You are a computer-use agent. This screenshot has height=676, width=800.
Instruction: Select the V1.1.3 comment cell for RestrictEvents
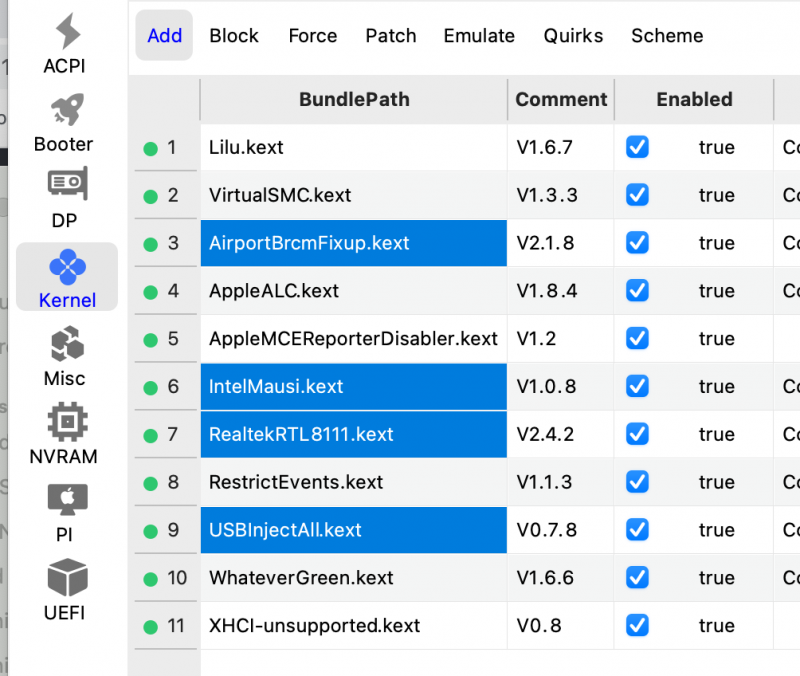[546, 482]
